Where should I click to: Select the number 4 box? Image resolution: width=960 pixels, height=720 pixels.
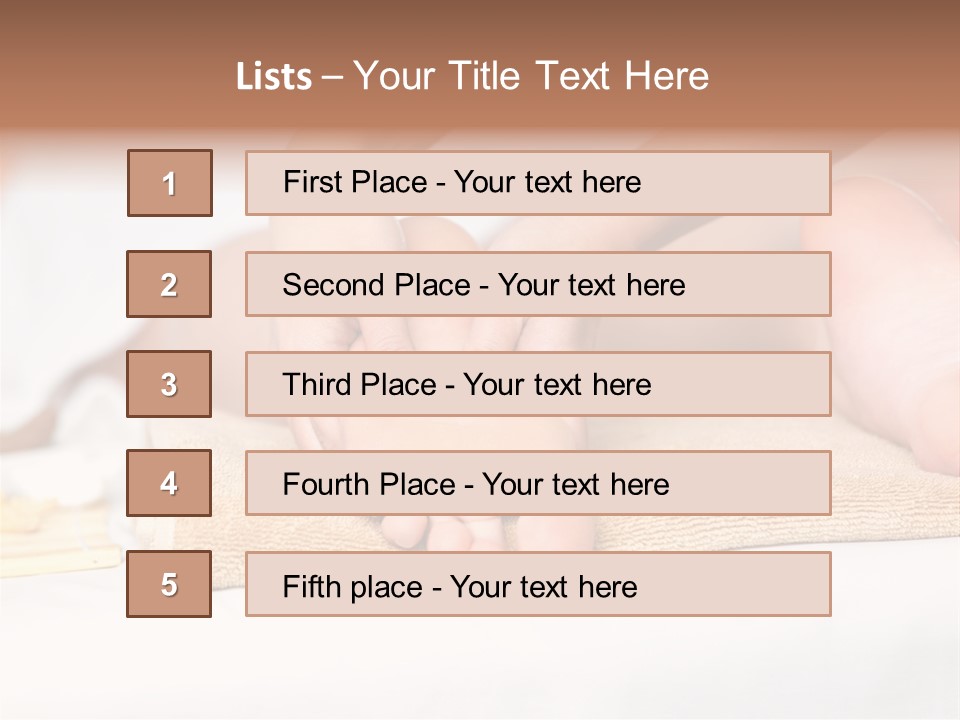[x=169, y=483]
